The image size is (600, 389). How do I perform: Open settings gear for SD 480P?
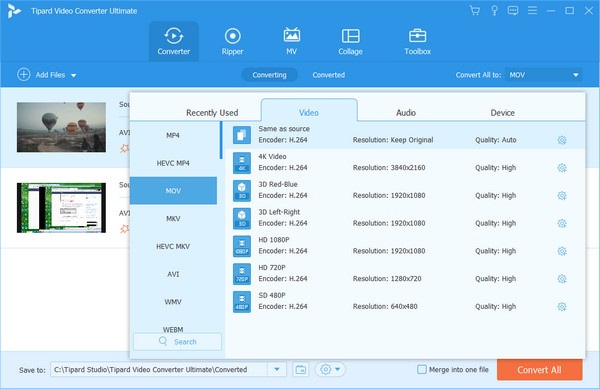point(562,306)
